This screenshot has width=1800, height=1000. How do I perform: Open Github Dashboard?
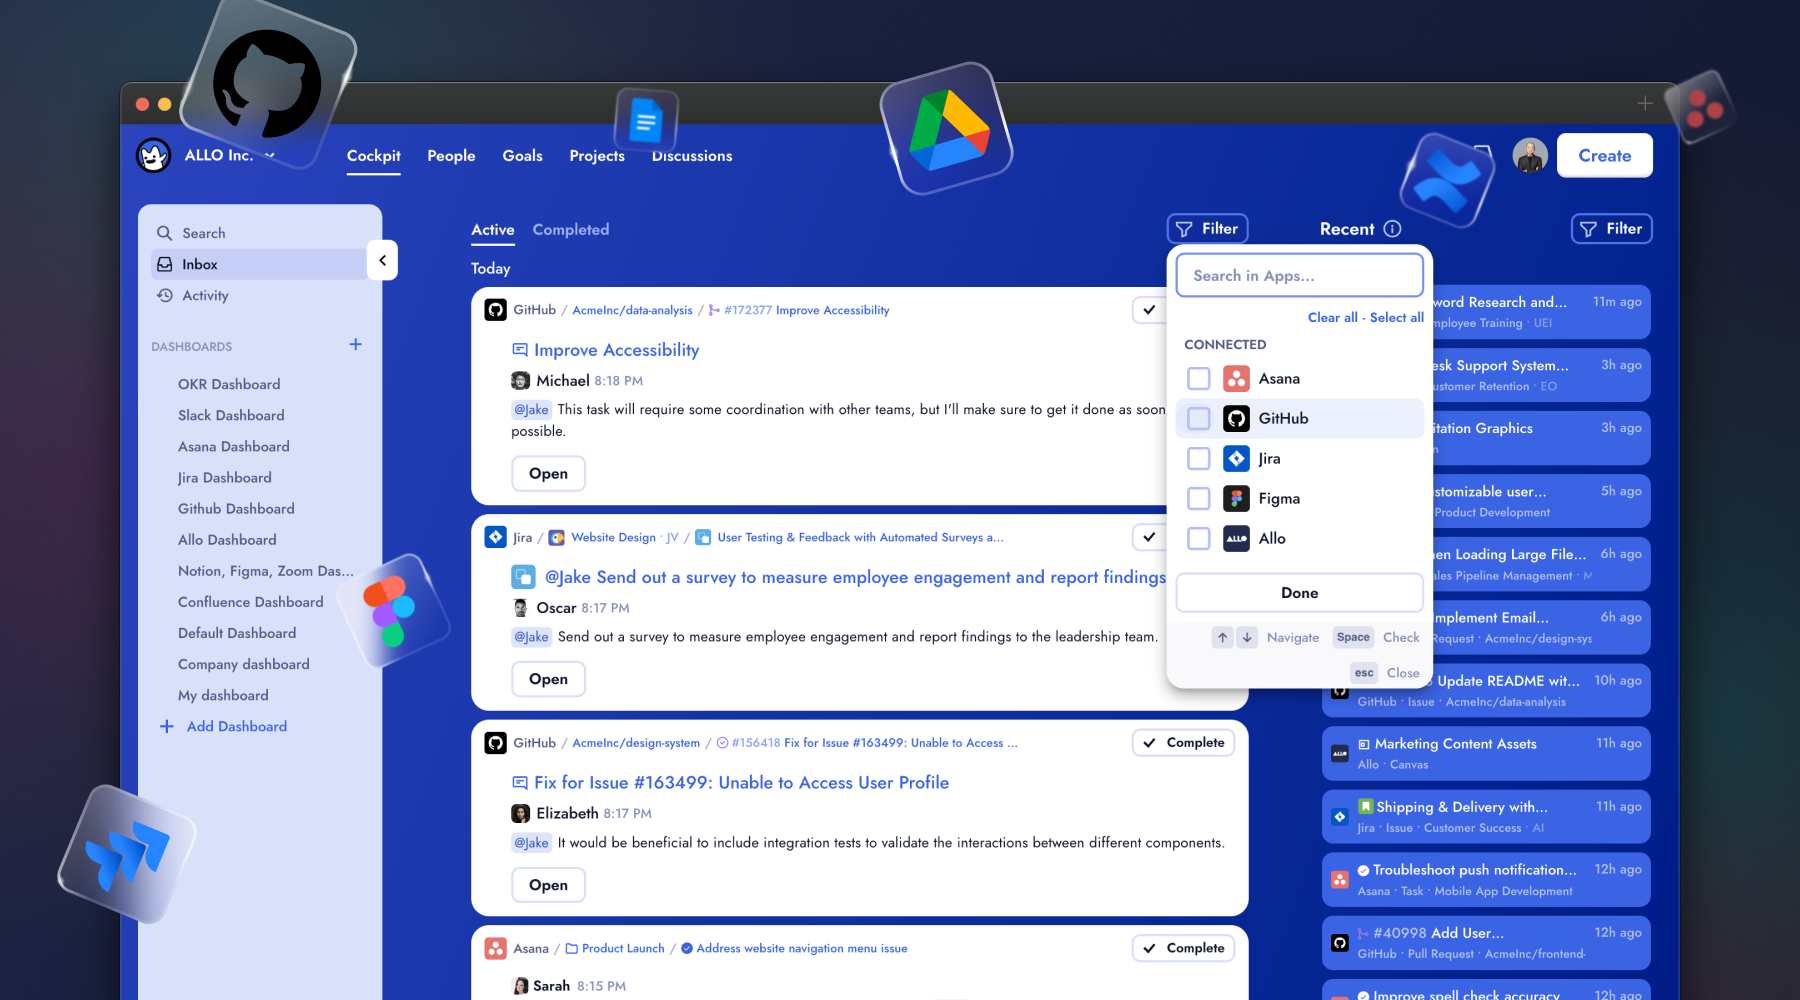236,508
